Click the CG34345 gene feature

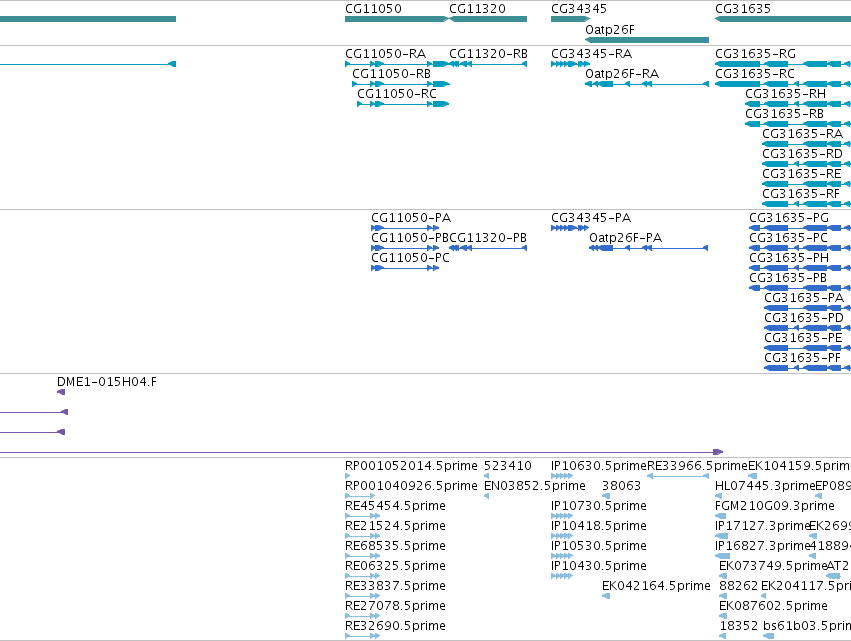point(570,19)
